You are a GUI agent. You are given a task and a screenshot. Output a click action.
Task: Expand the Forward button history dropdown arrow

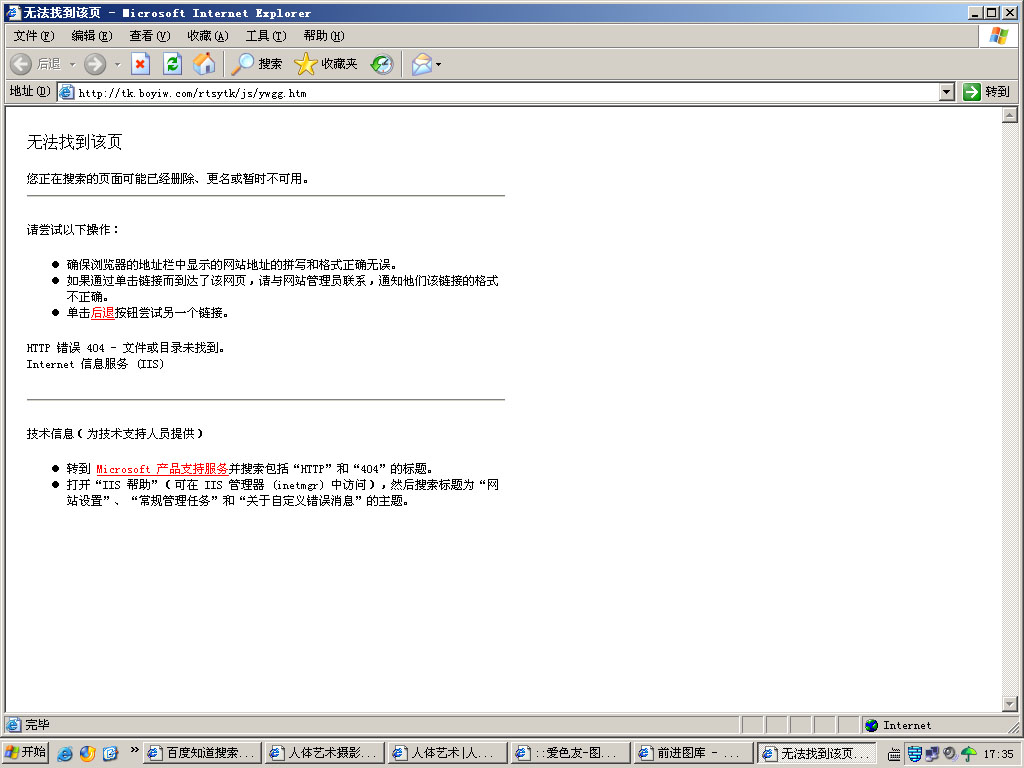pyautogui.click(x=118, y=64)
